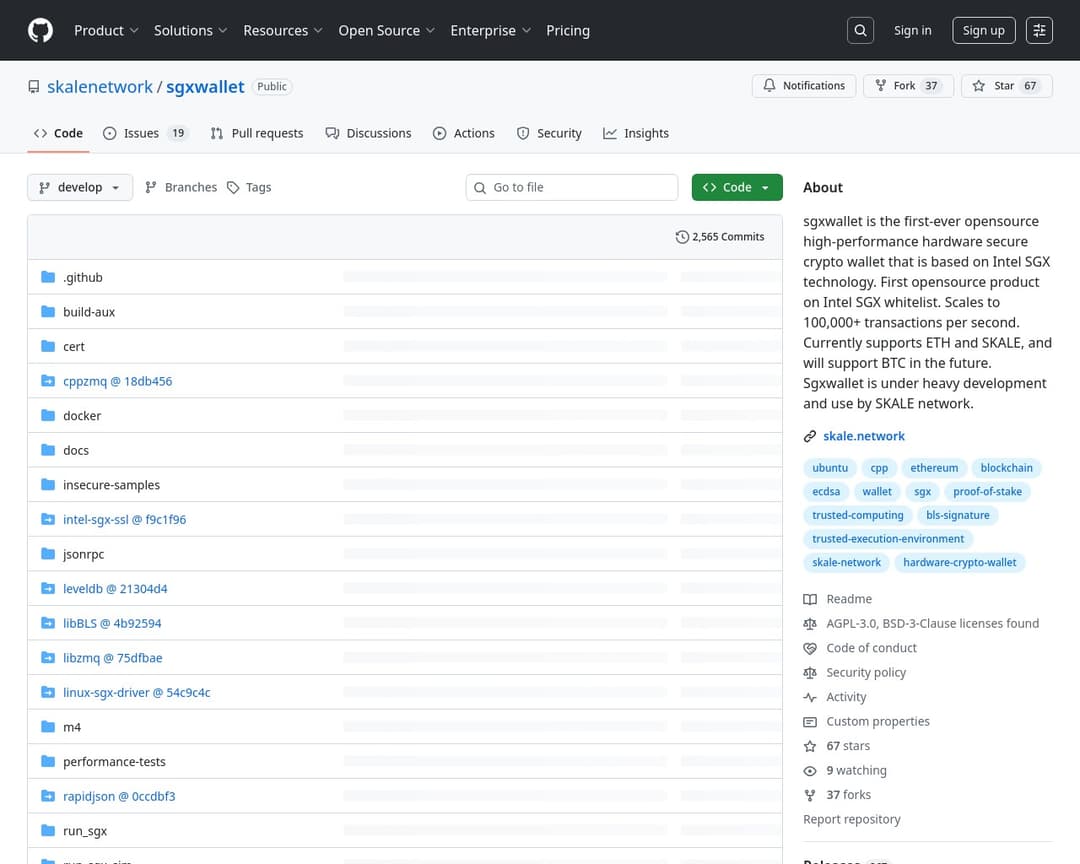Image resolution: width=1080 pixels, height=864 pixels.
Task: Click the Sign up button
Action: pyautogui.click(x=983, y=31)
